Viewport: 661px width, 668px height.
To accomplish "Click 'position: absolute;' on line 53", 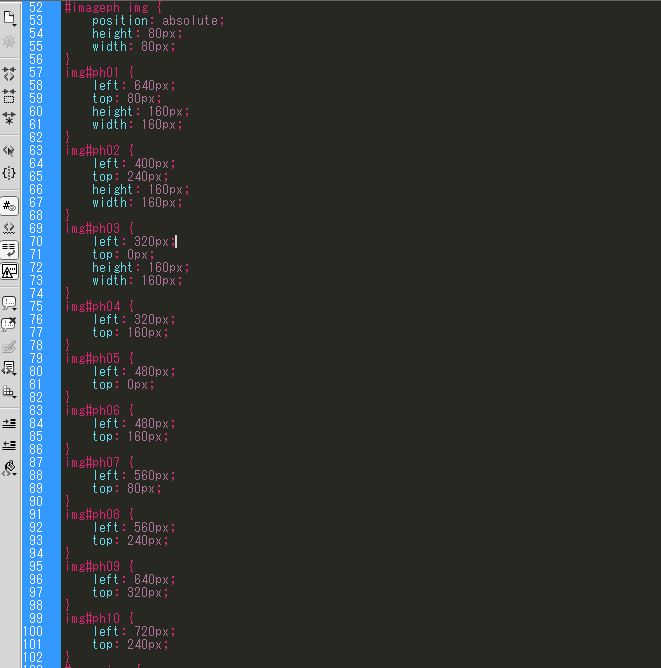I will [158, 20].
